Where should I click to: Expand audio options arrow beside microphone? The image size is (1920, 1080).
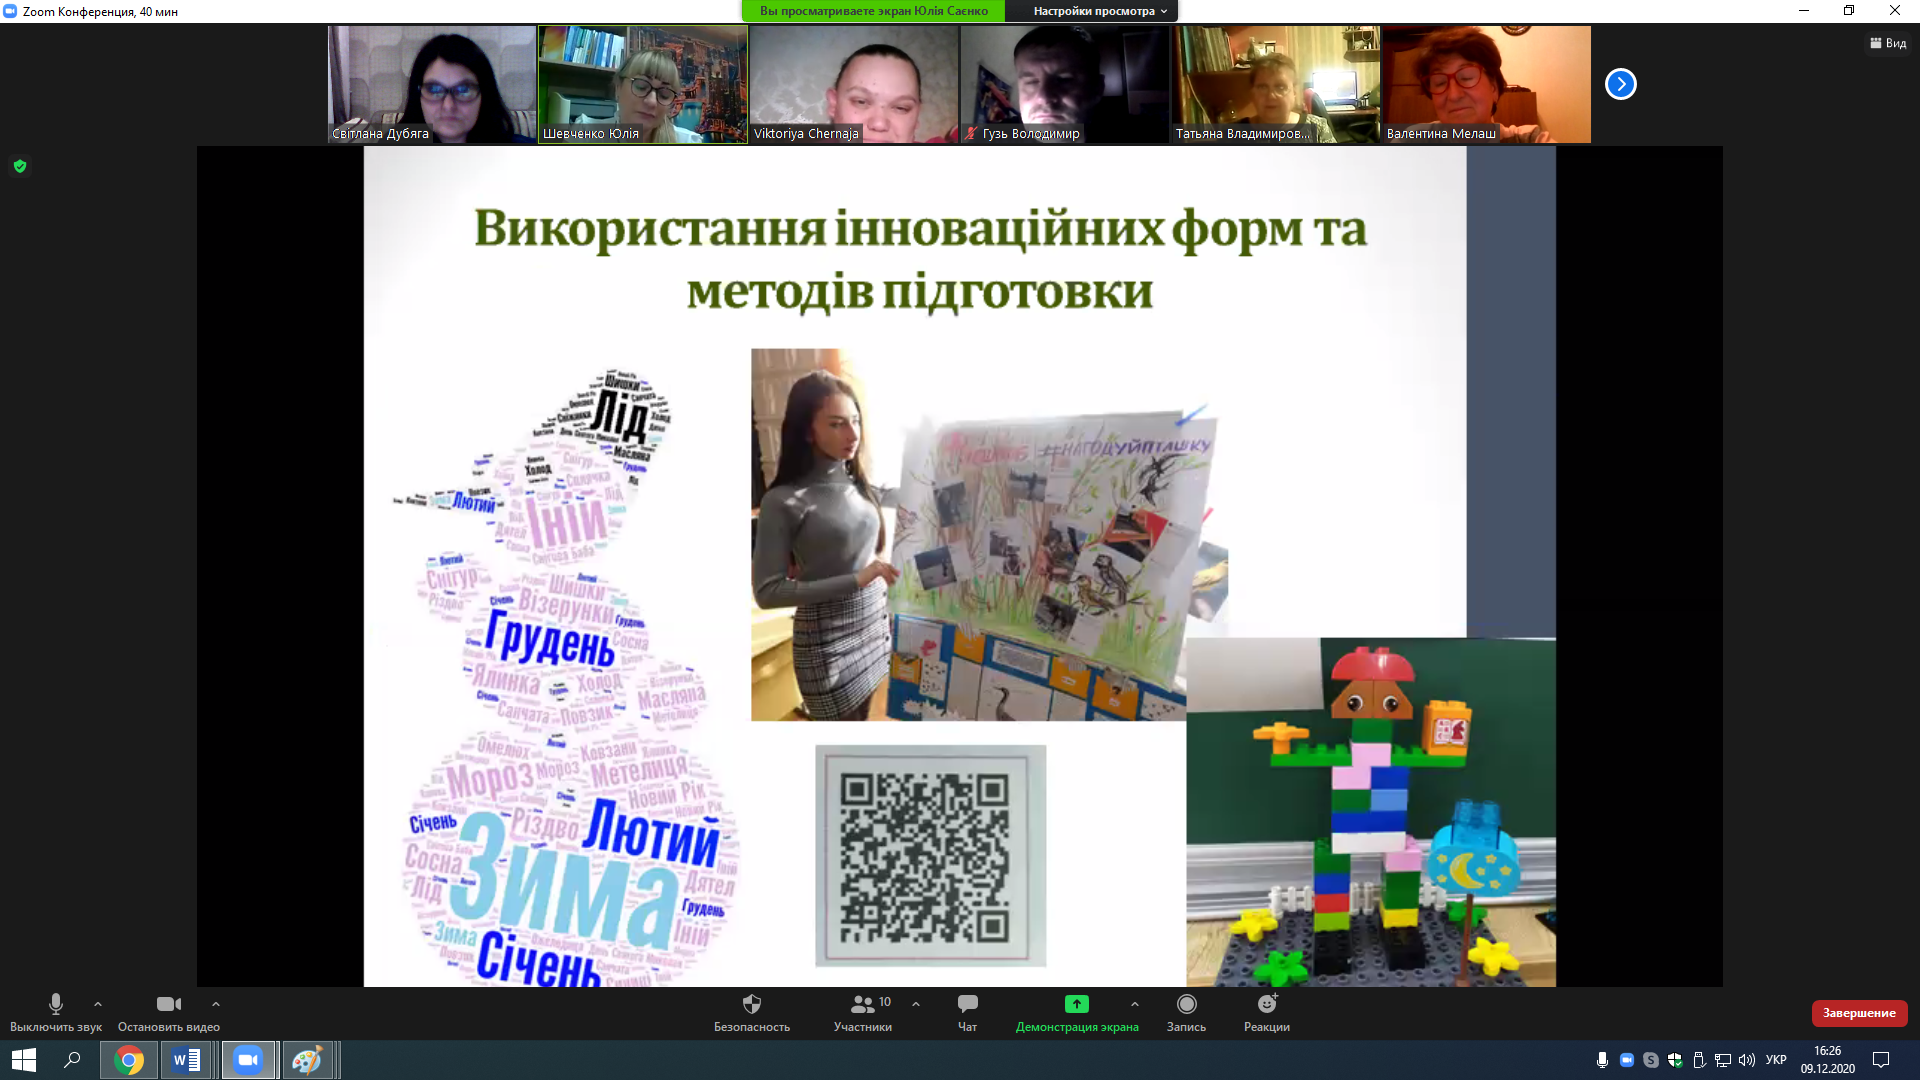[x=98, y=1004]
